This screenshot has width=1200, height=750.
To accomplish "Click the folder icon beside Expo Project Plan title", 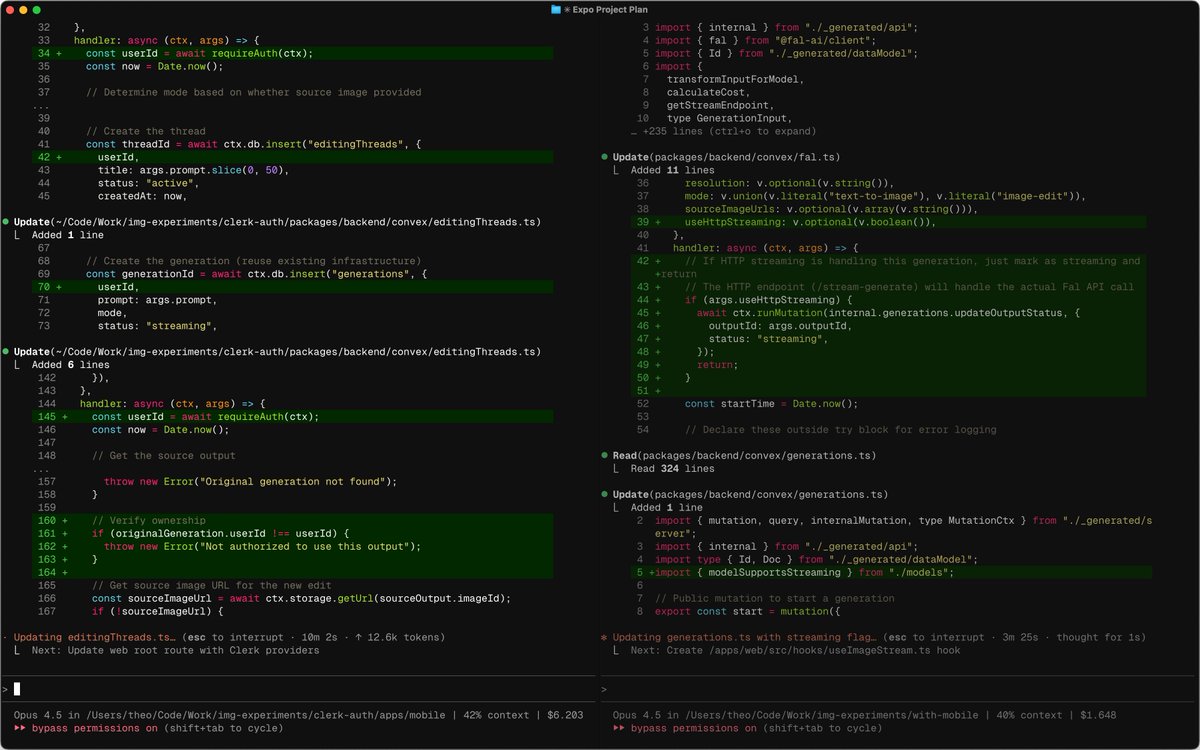I will click(556, 9).
